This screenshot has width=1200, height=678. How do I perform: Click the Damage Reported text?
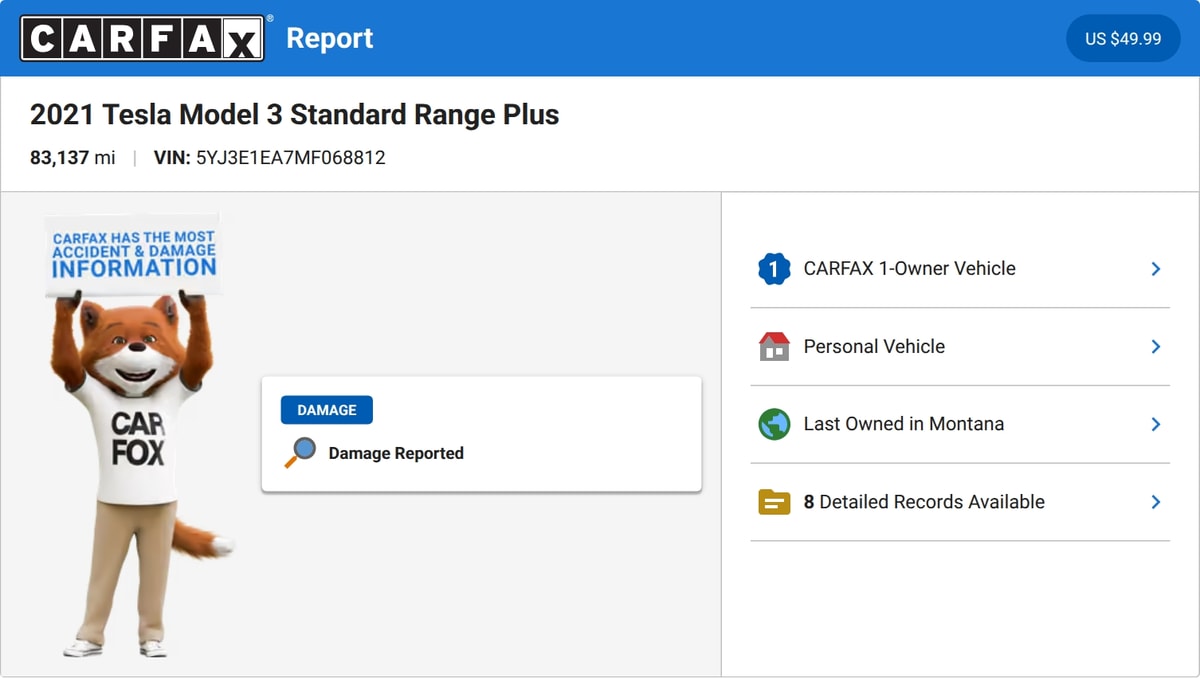click(x=396, y=453)
